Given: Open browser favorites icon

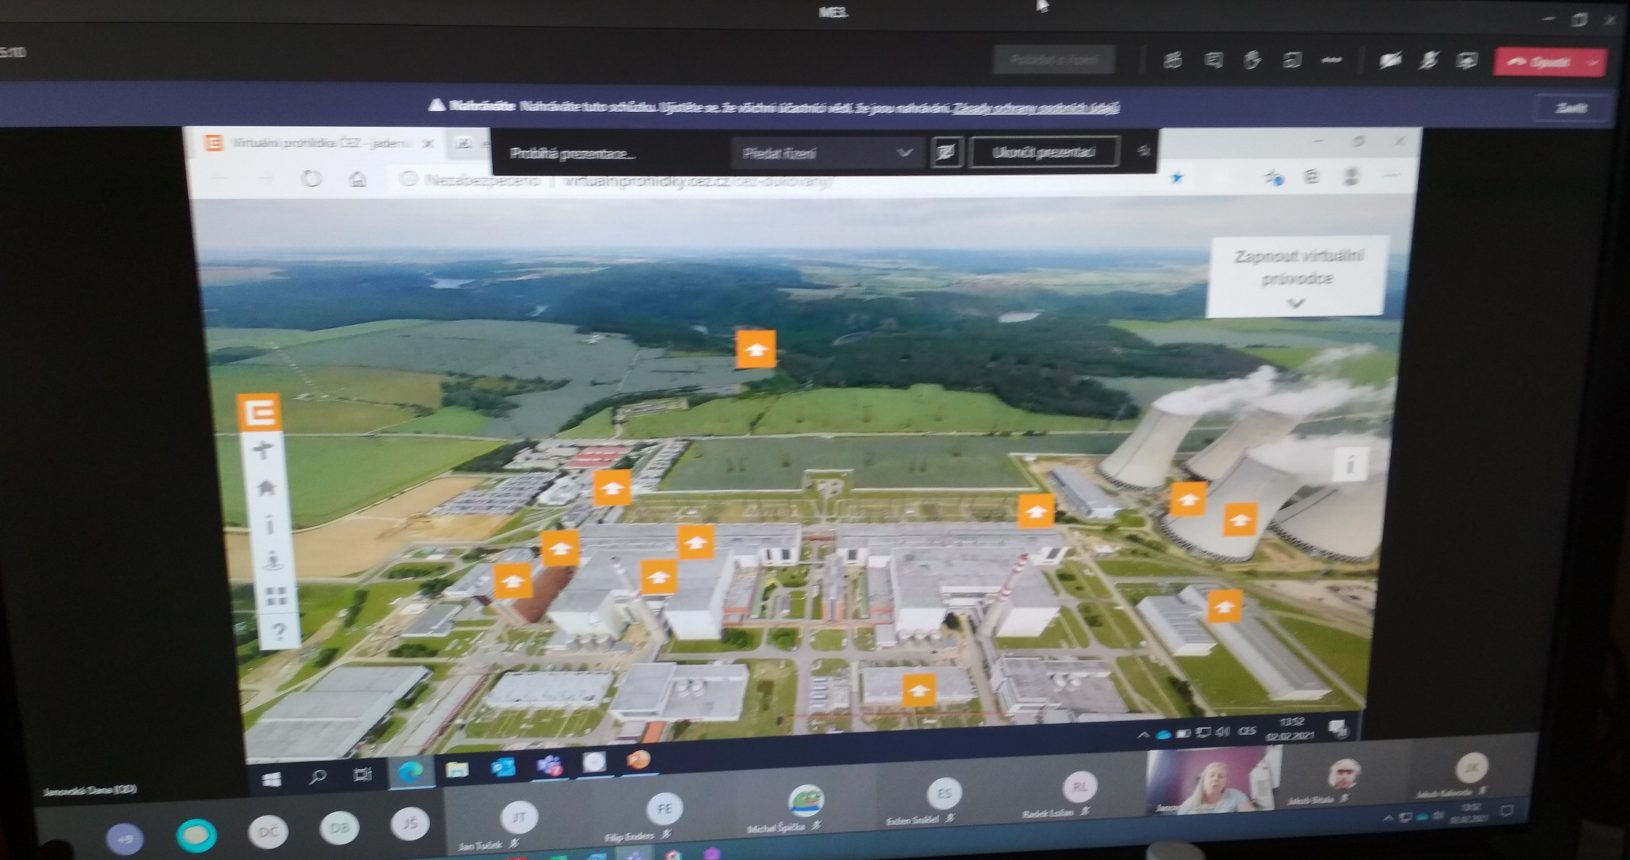Looking at the screenshot, I should (1273, 178).
